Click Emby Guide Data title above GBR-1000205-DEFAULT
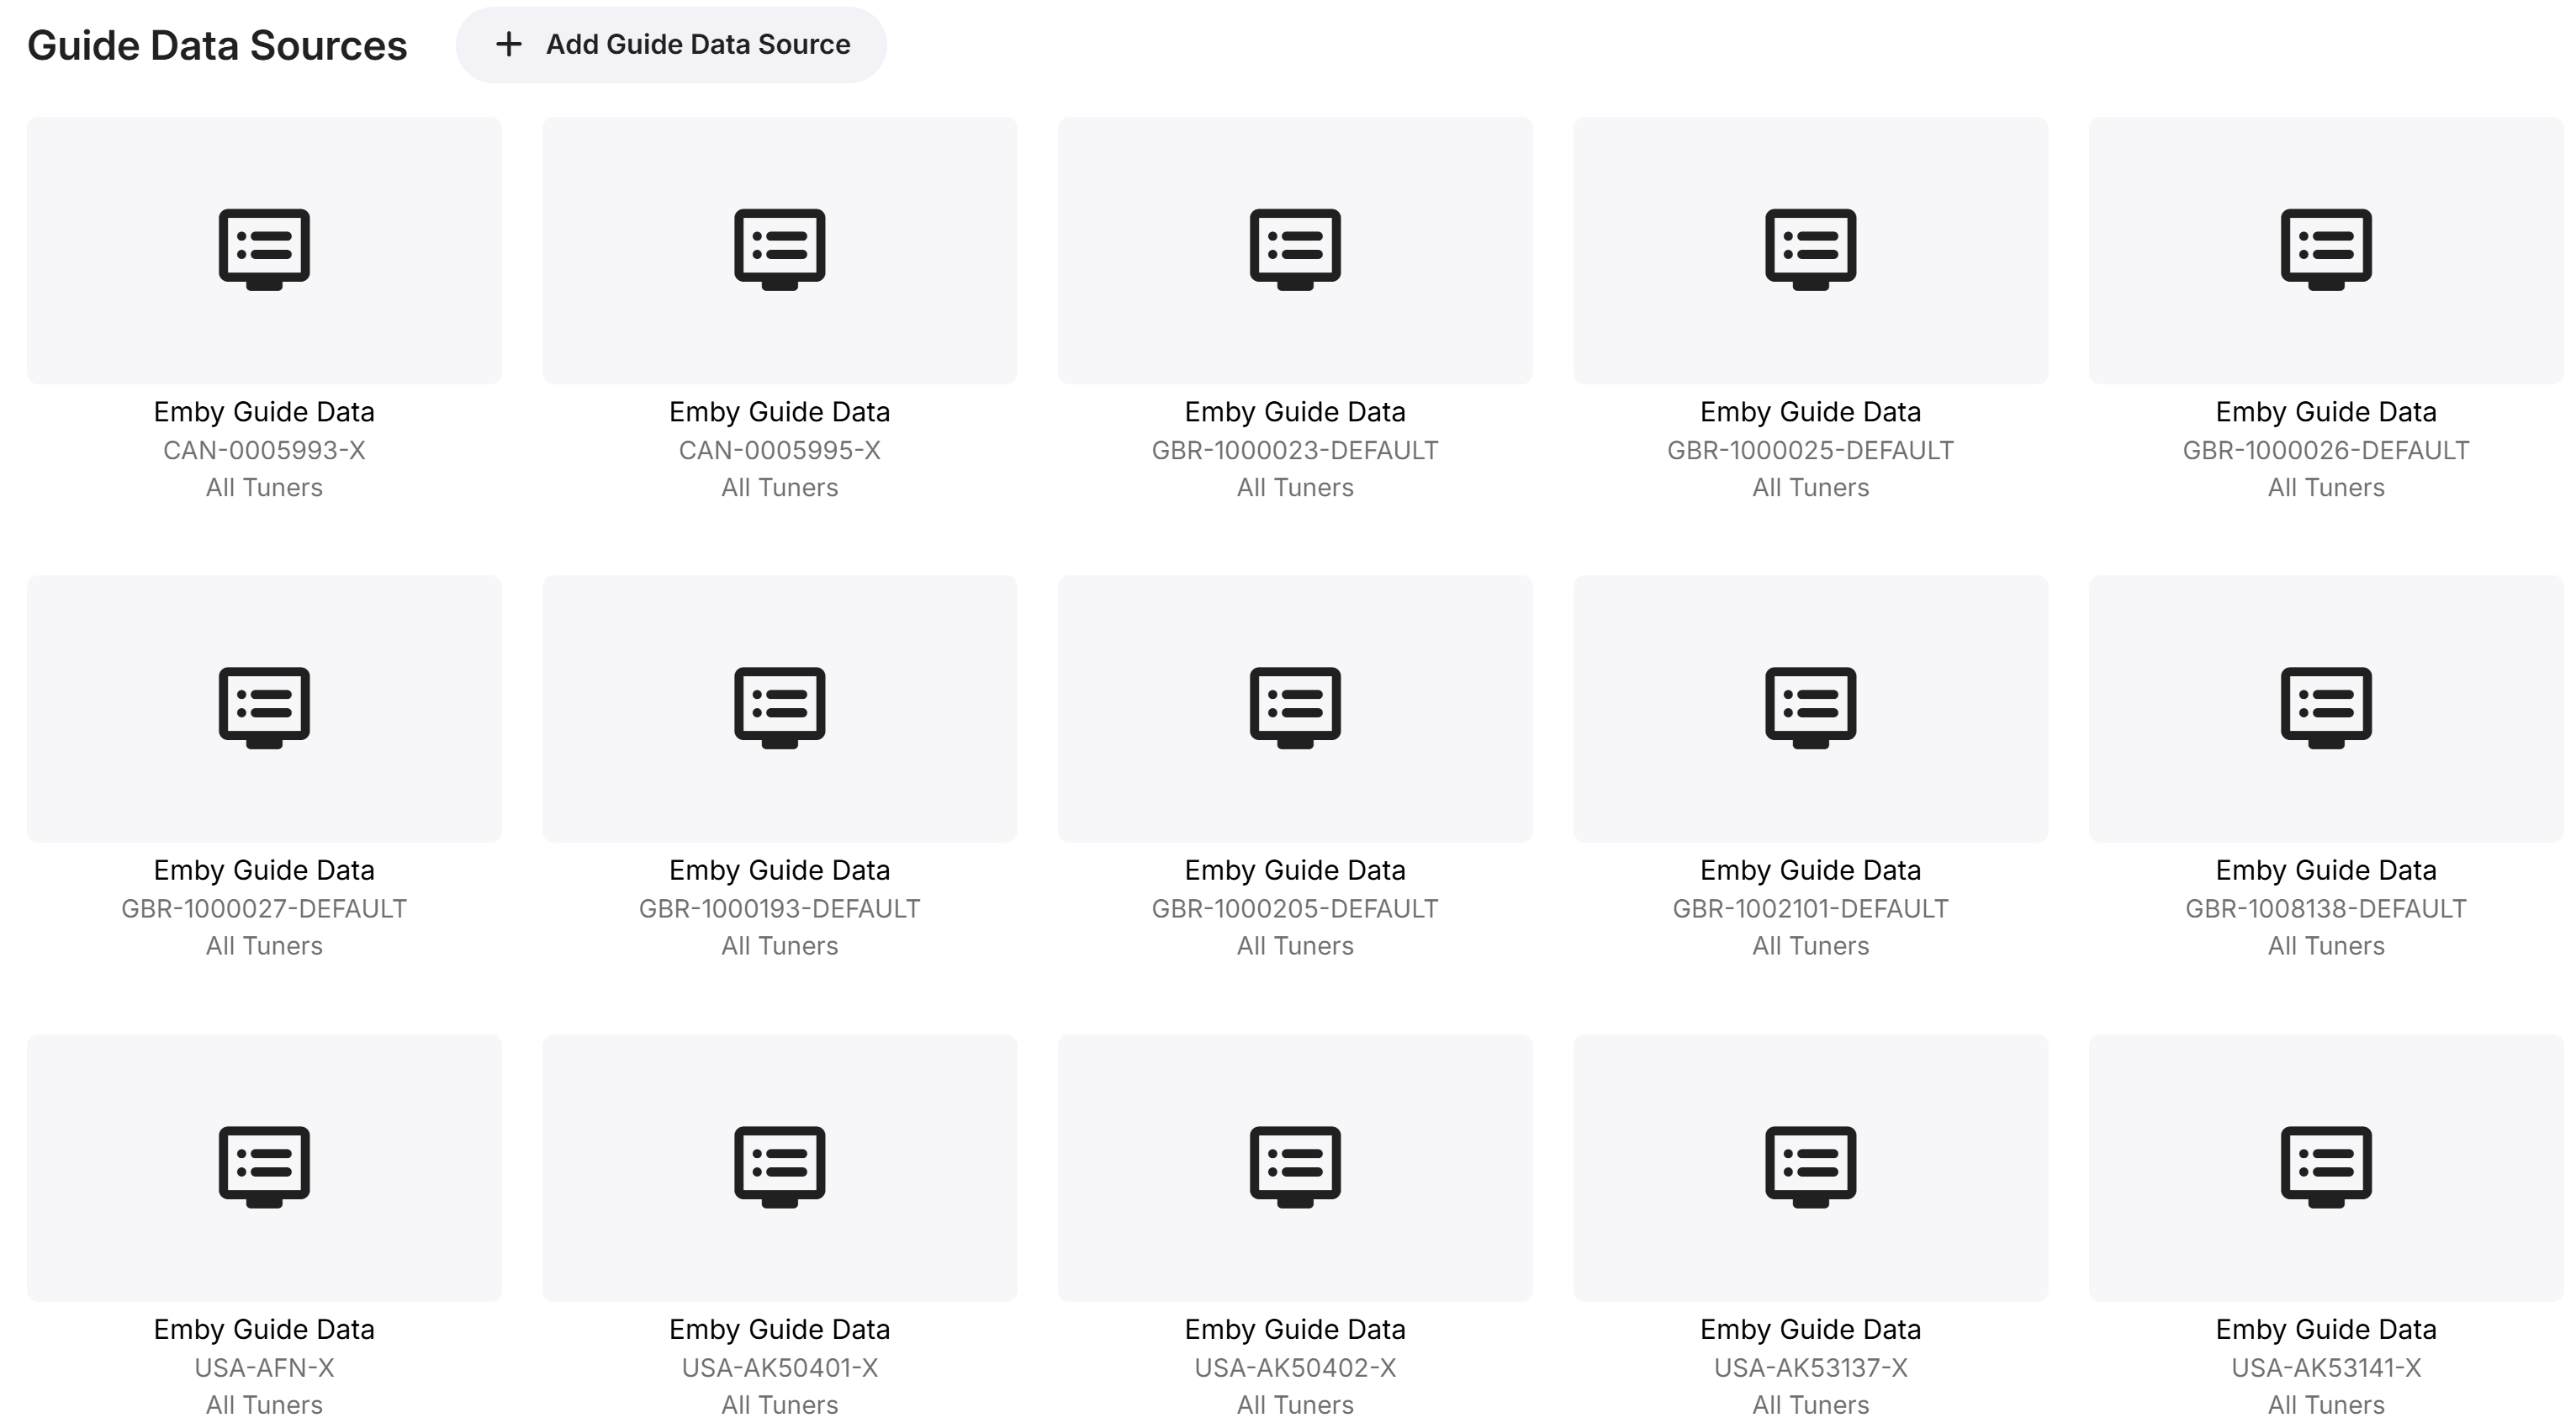This screenshot has width=2576, height=1423. click(1294, 870)
